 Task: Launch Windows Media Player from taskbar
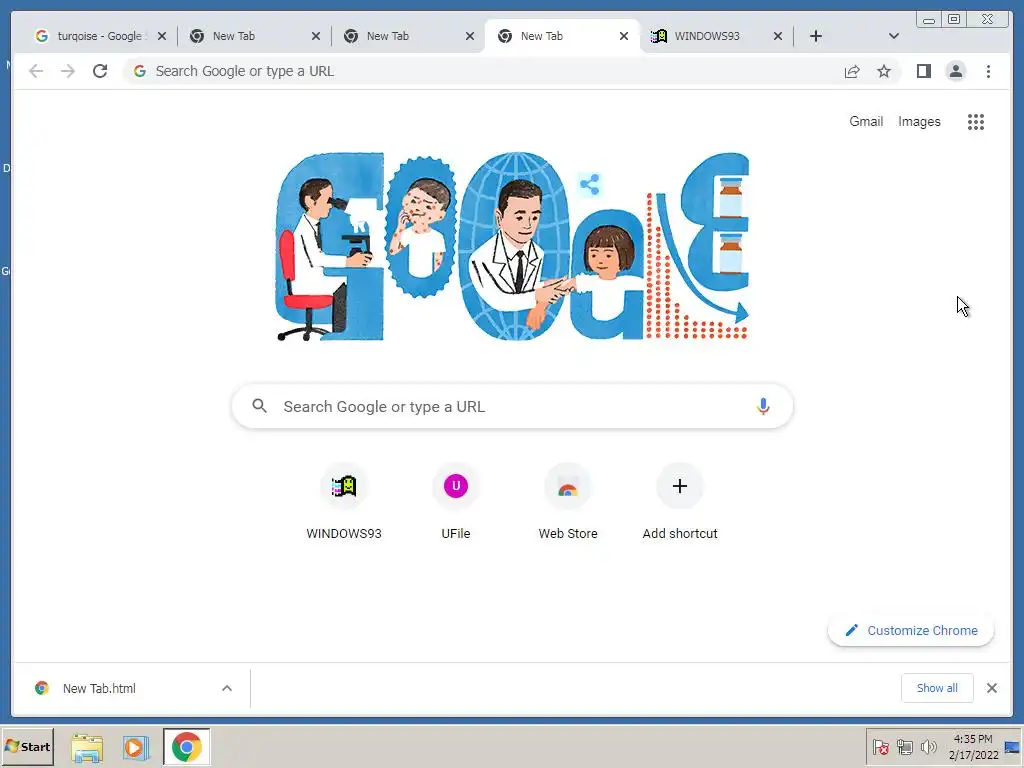136,746
